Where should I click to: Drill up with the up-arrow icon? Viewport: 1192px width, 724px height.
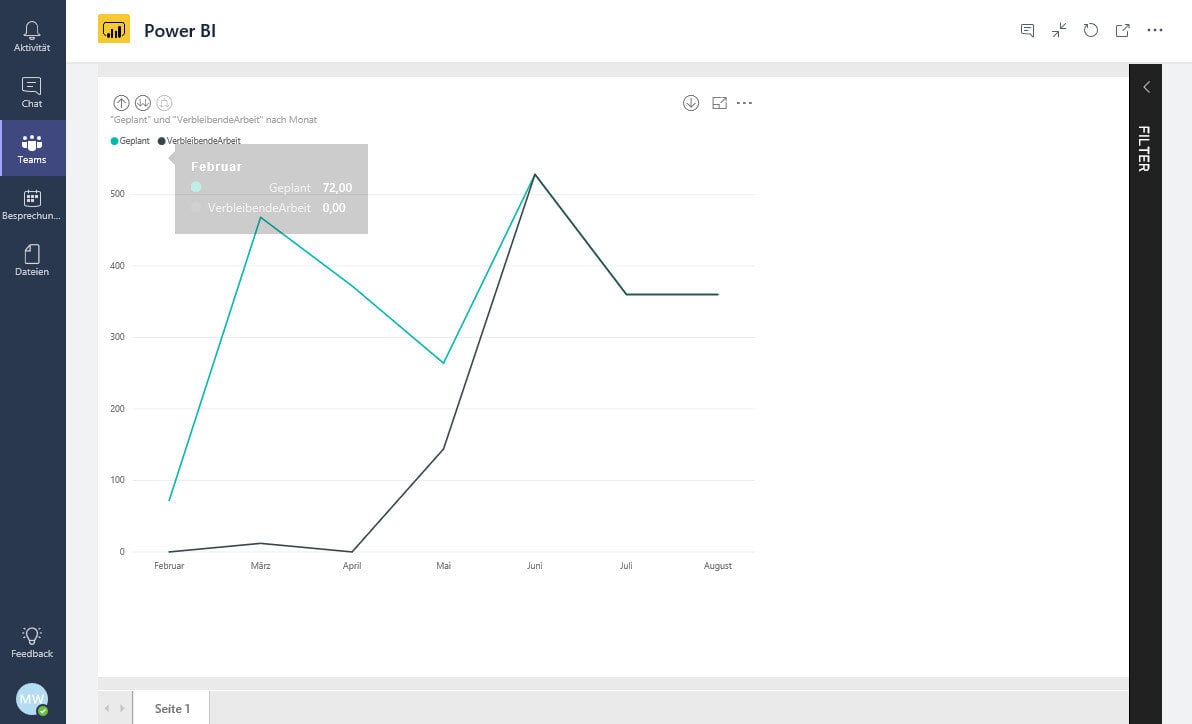[x=121, y=103]
